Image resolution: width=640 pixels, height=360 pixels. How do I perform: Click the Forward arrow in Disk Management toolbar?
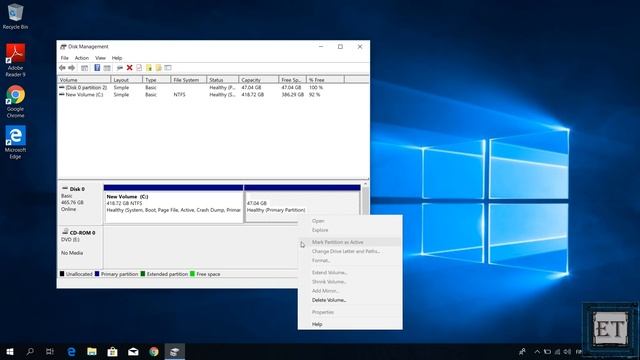coord(71,68)
